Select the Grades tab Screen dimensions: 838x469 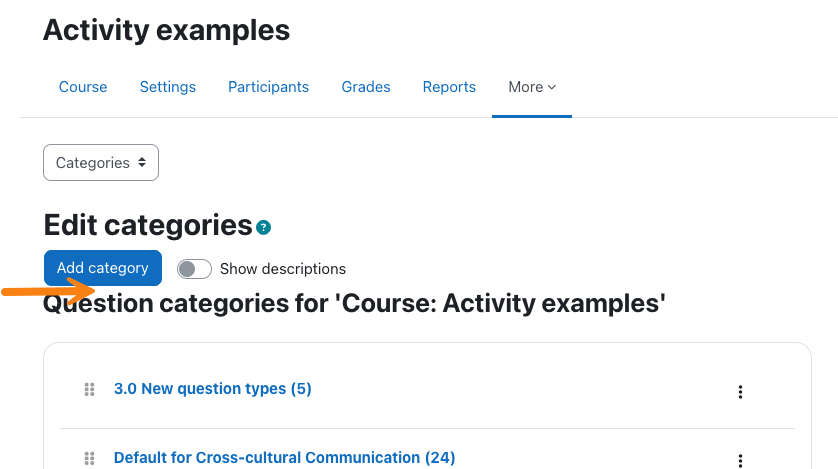366,87
